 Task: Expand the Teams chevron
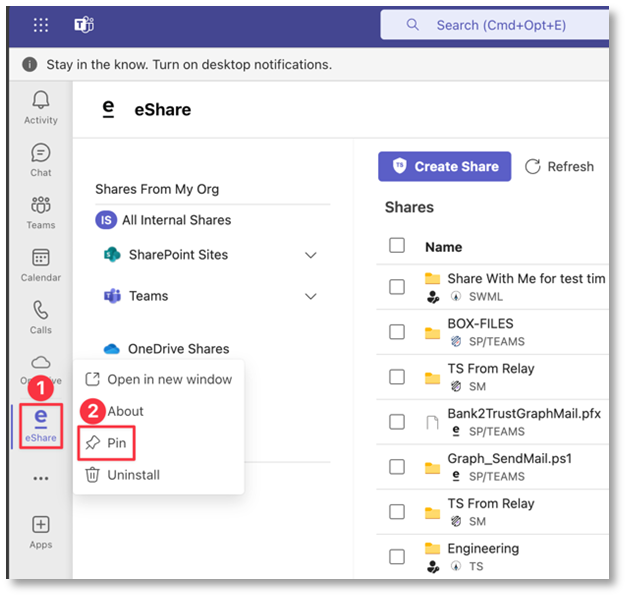311,296
